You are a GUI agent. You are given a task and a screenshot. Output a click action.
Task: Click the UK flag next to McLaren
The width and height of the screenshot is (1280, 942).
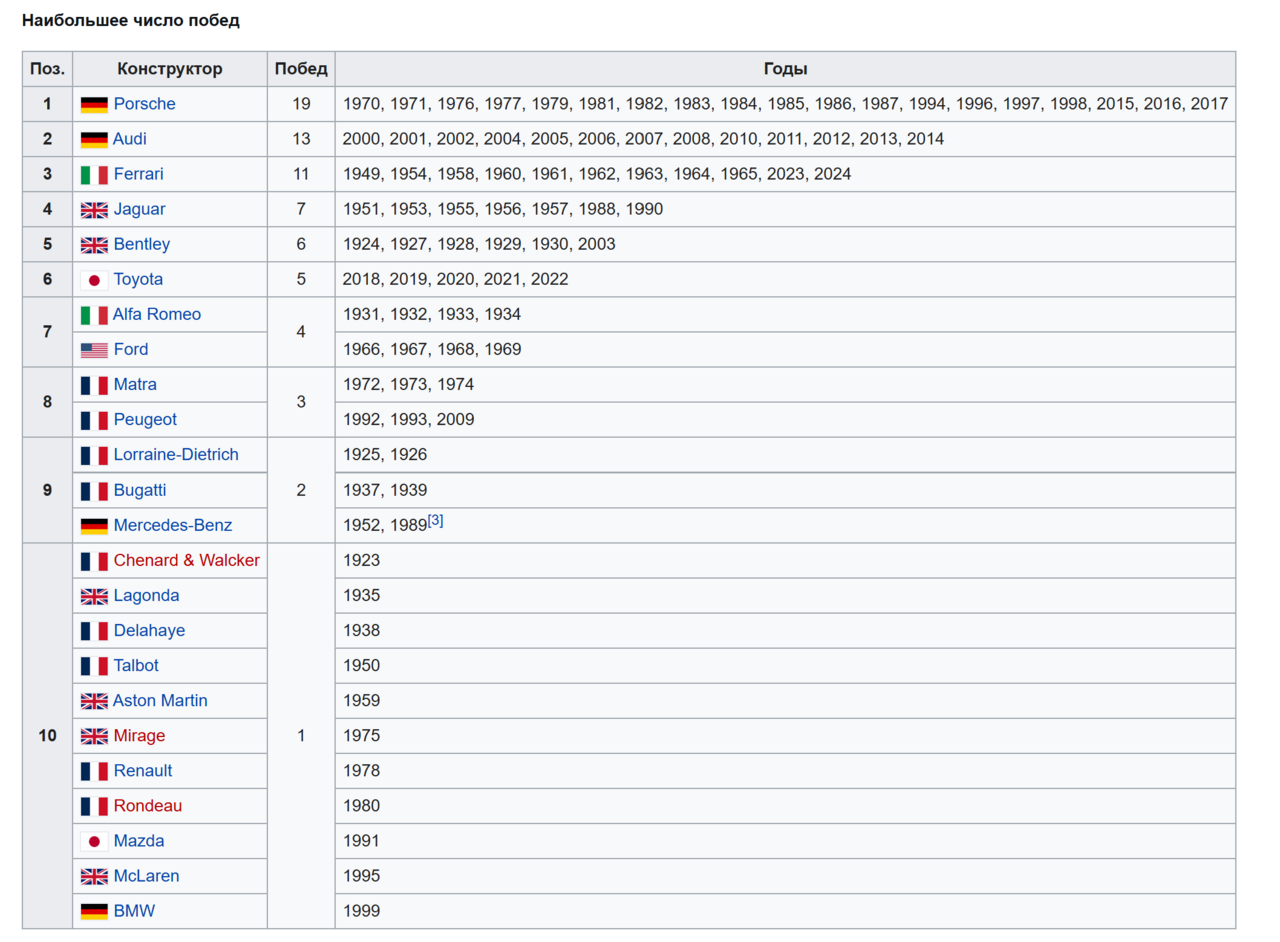[94, 876]
